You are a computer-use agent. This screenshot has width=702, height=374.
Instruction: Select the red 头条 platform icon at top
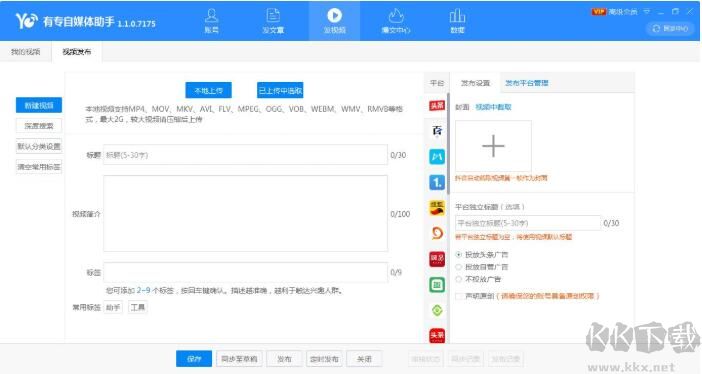coord(437,105)
